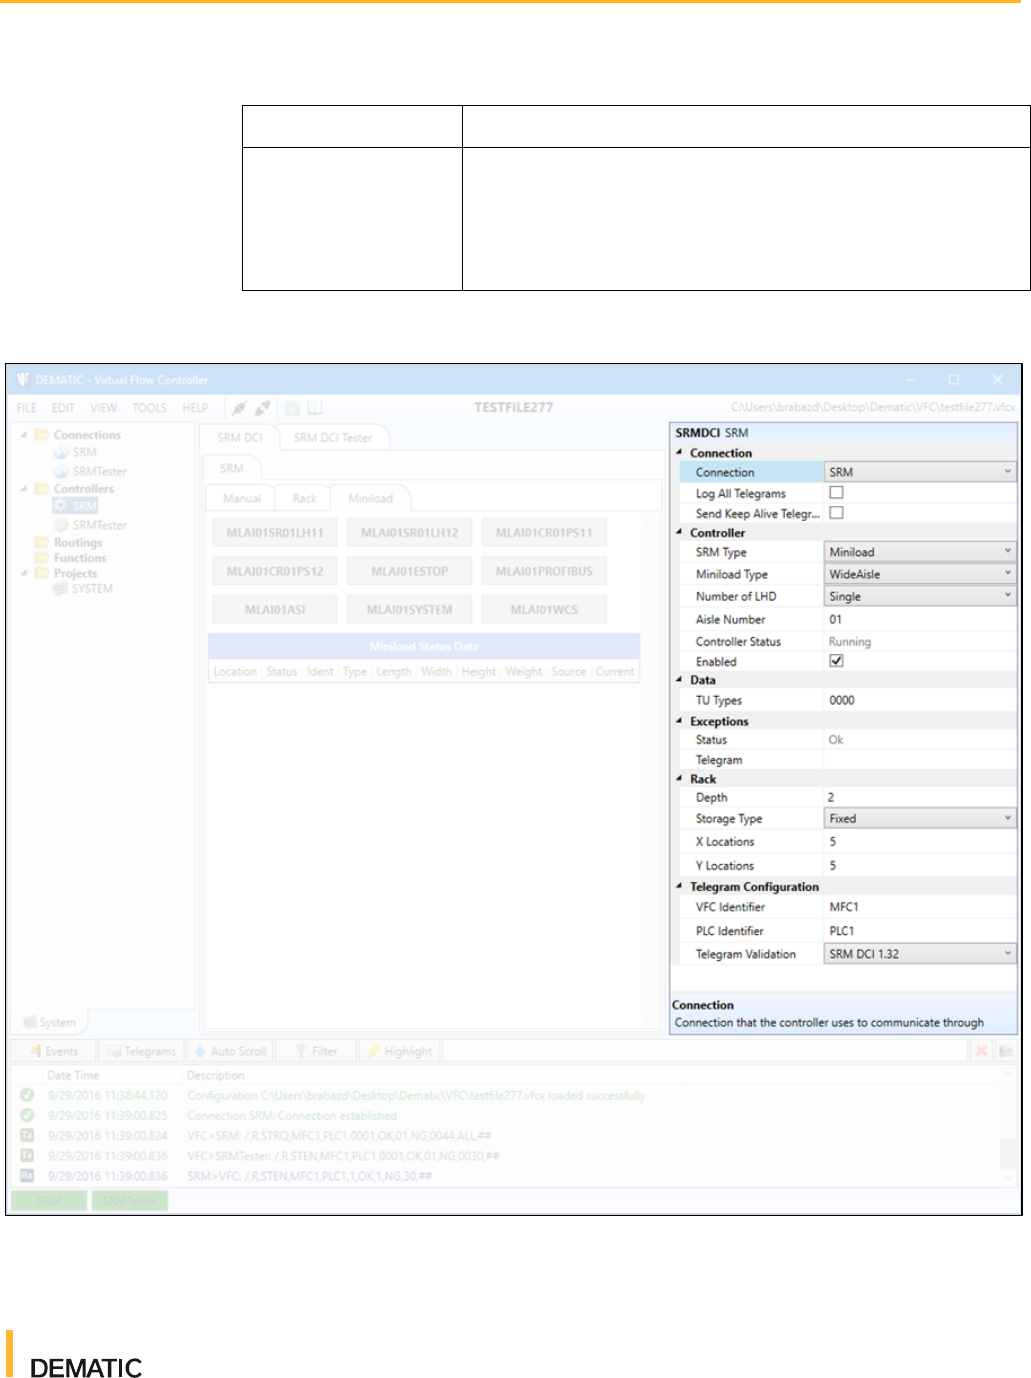Click green check icon on Connection established row
1031x1378 pixels.
pos(27,1115)
